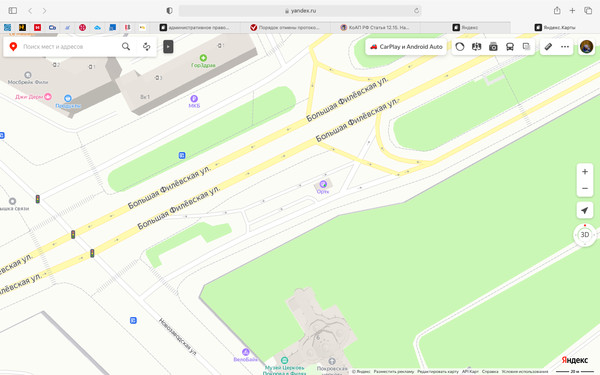
Task: Click the route builder arrows icon
Action: pos(147,47)
